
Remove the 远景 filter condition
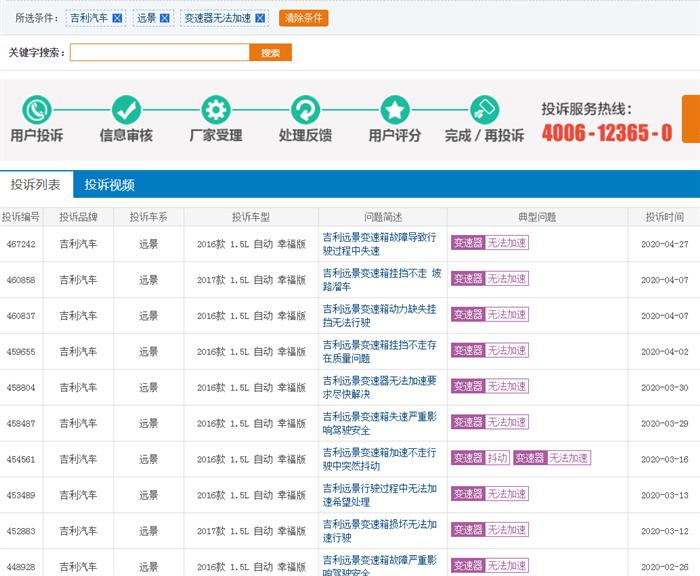click(x=165, y=18)
